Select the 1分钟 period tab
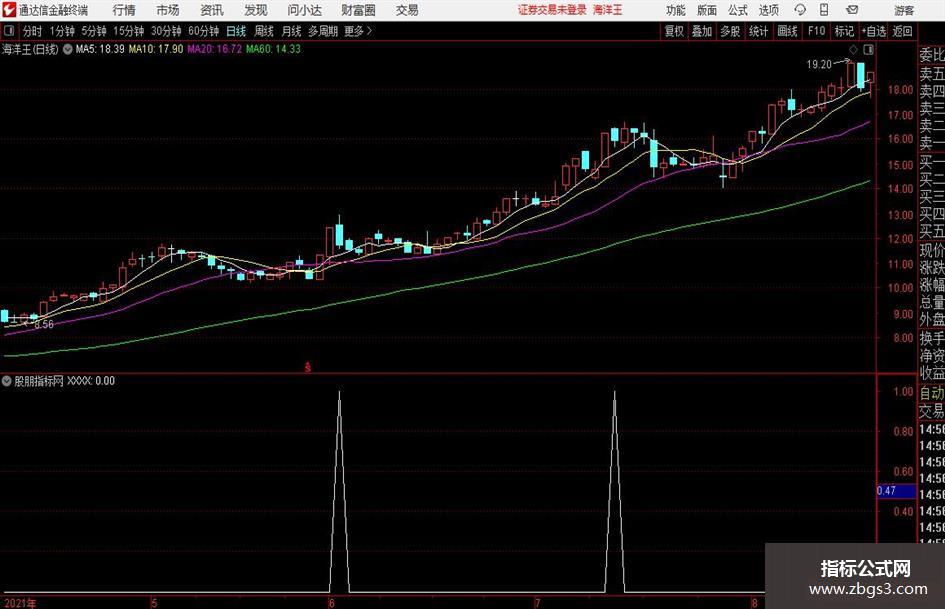Screen dimensions: 945x609 [61, 31]
